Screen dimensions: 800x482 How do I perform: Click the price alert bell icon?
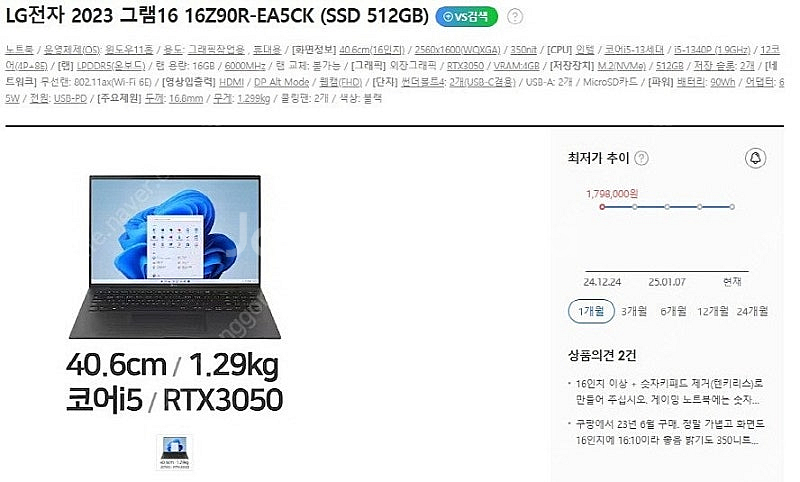pos(755,158)
